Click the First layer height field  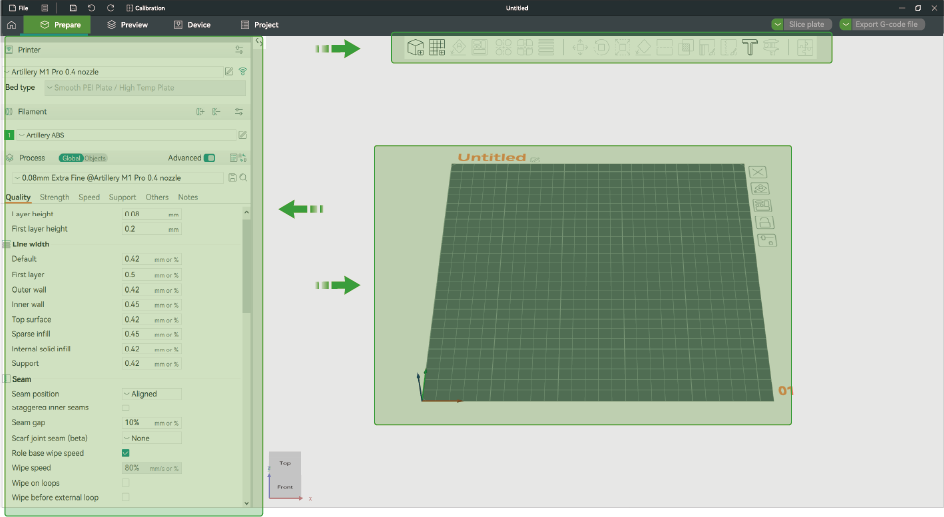[152, 229]
